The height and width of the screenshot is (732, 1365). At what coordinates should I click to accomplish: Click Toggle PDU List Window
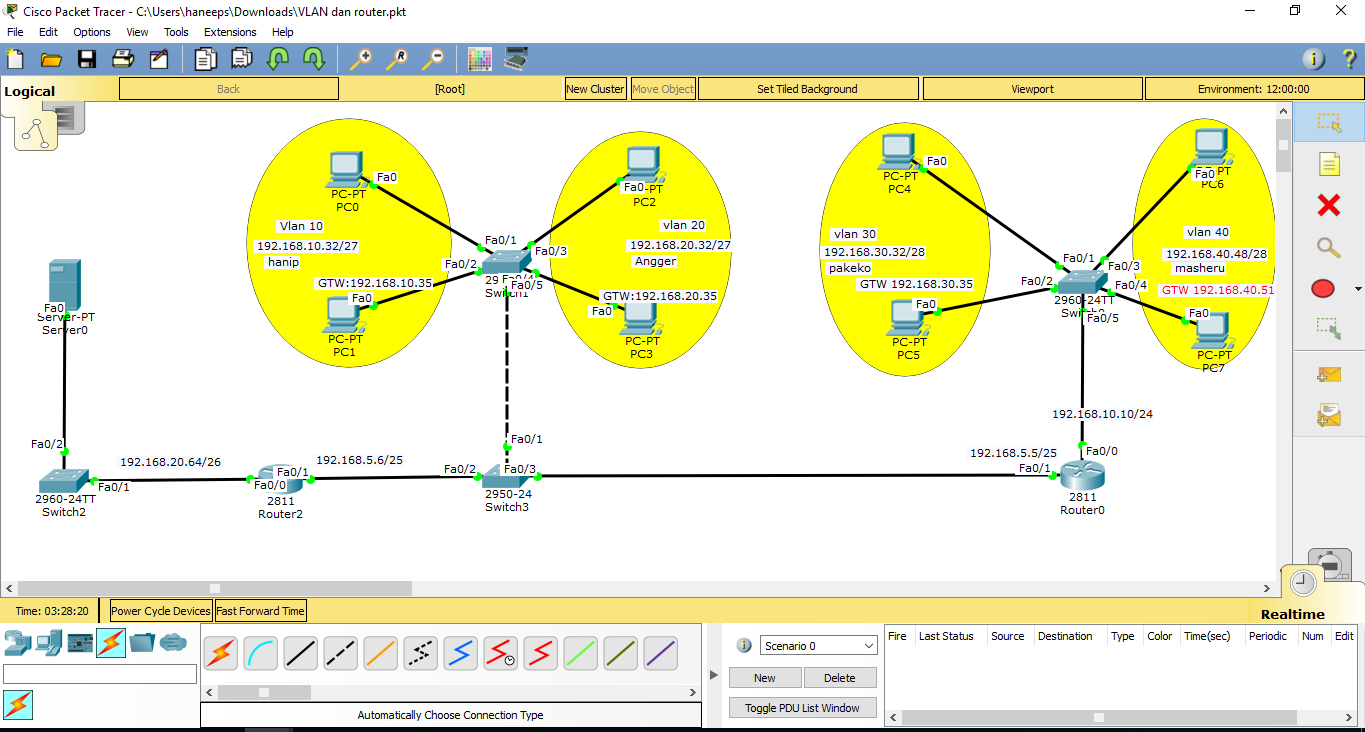[x=802, y=707]
